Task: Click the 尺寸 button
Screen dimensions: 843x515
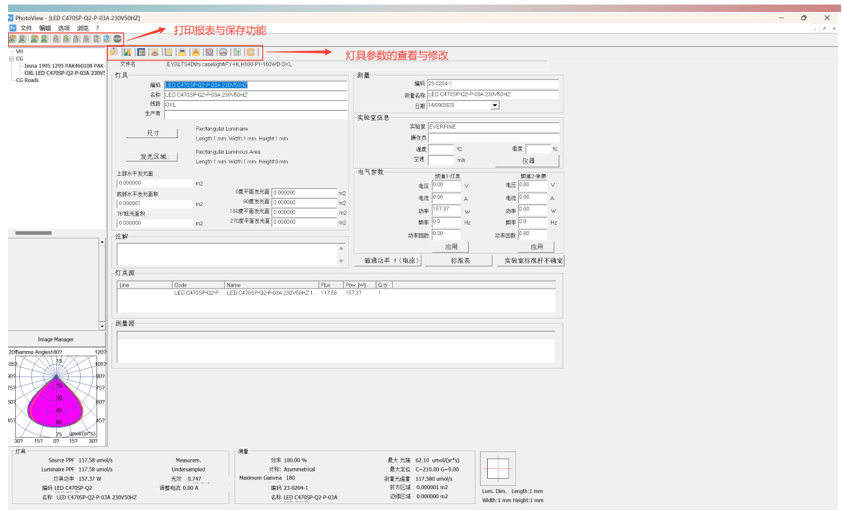Action: pos(152,133)
